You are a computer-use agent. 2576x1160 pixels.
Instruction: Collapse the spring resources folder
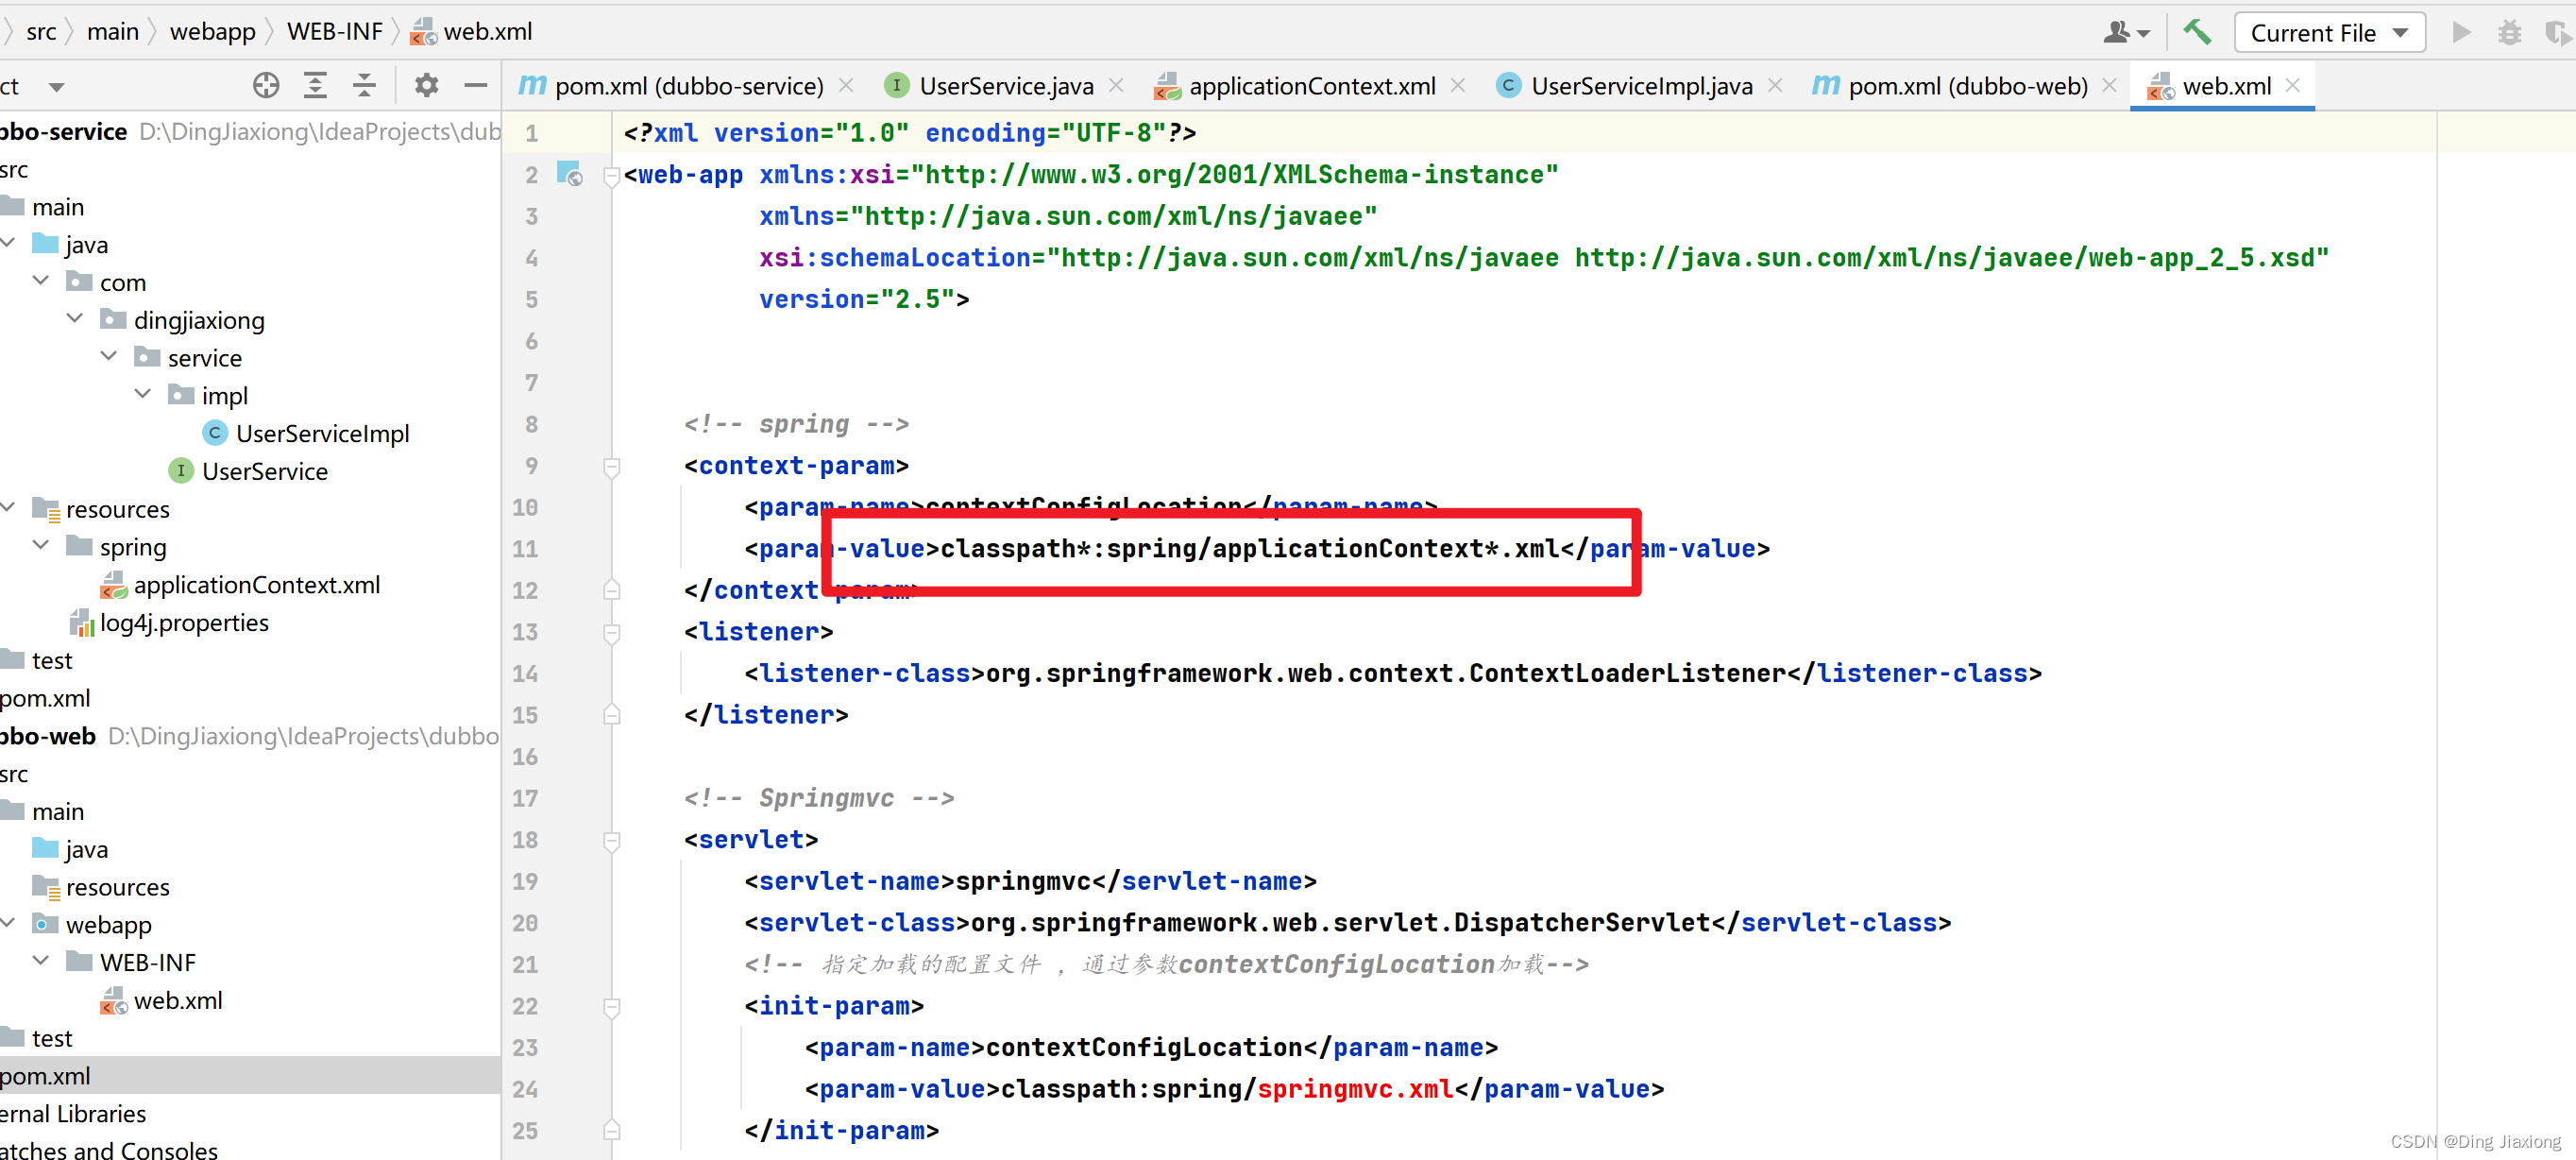tap(41, 546)
